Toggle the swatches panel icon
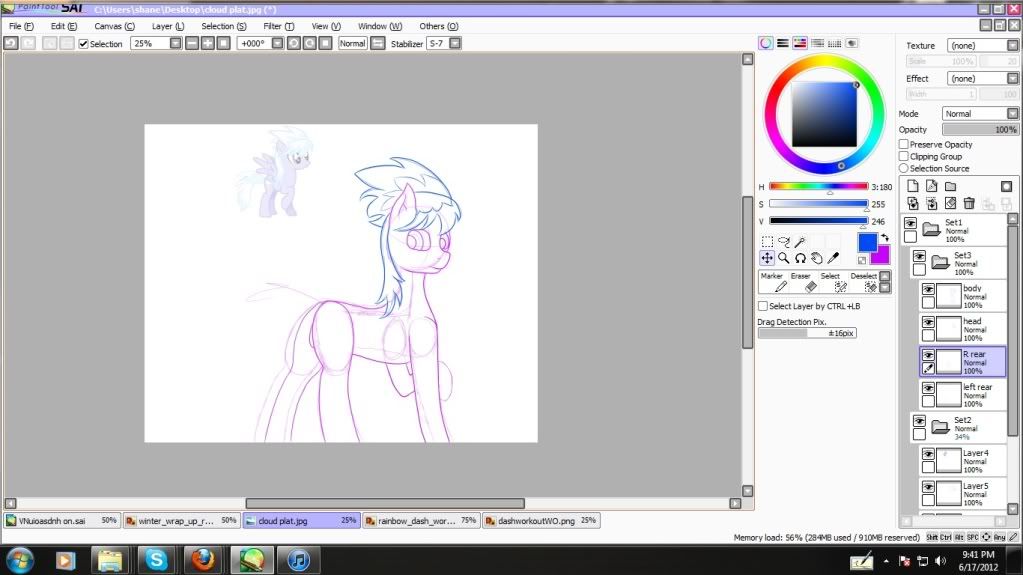The height and width of the screenshot is (575, 1023). [x=834, y=43]
